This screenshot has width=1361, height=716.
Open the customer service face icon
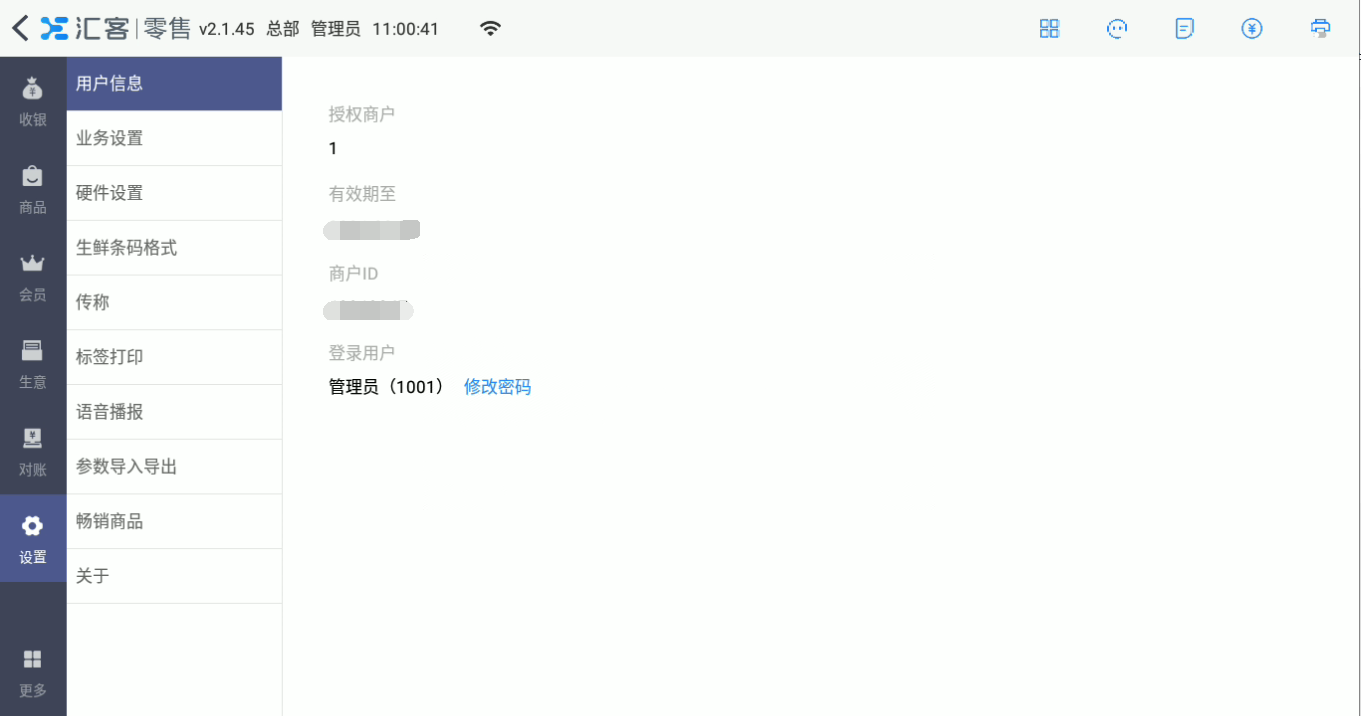[x=1117, y=29]
